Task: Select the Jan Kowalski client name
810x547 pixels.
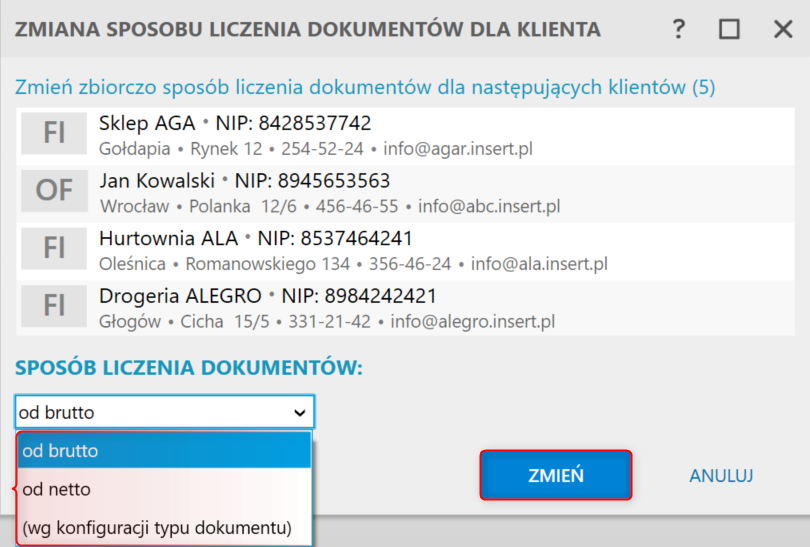Action: [x=157, y=181]
